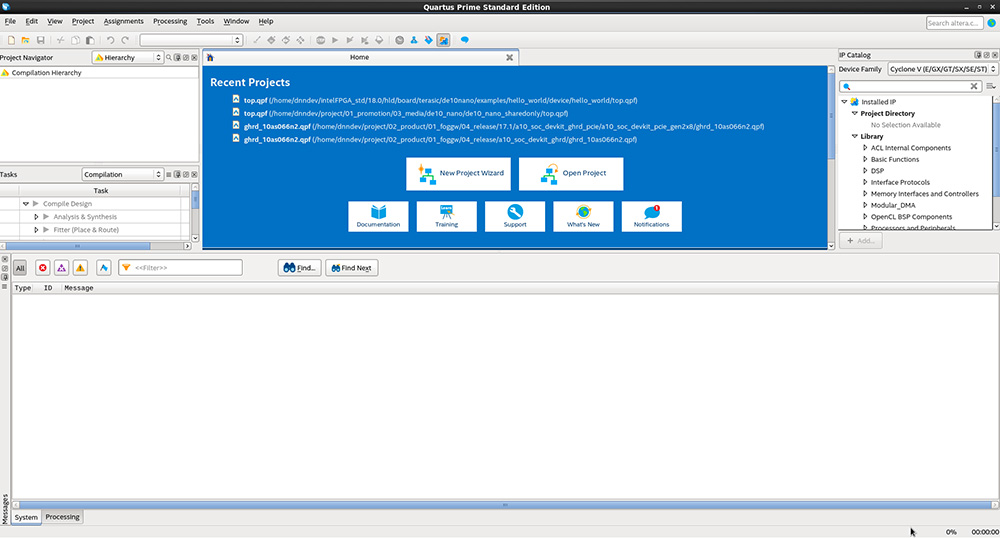This screenshot has height=538, width=1000.
Task: Open the File menu
Action: coord(10,22)
